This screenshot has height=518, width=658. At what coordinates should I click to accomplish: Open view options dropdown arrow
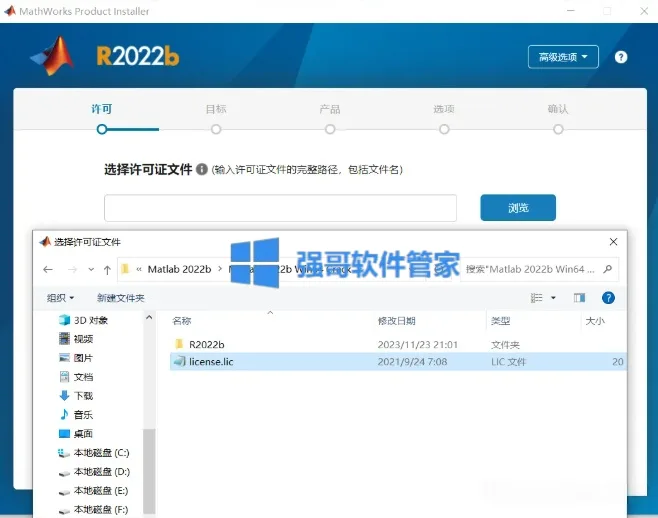coord(553,298)
